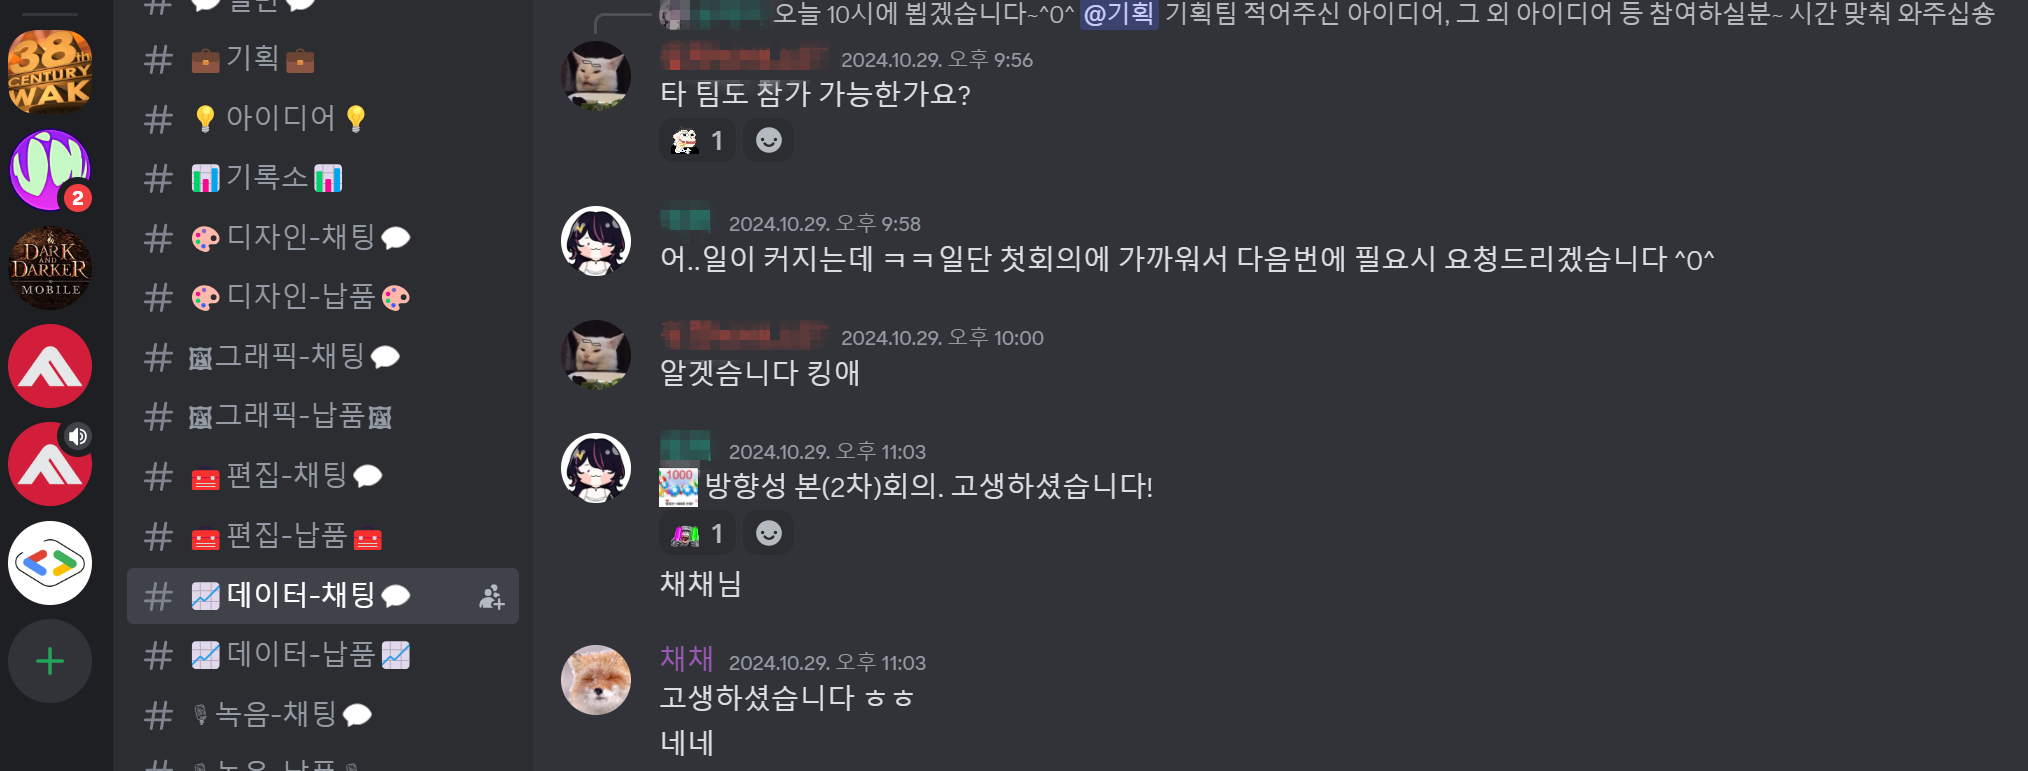Toggle the reaction with count 1 below 고생하셨습니다
The width and height of the screenshot is (2028, 771).
[x=698, y=533]
